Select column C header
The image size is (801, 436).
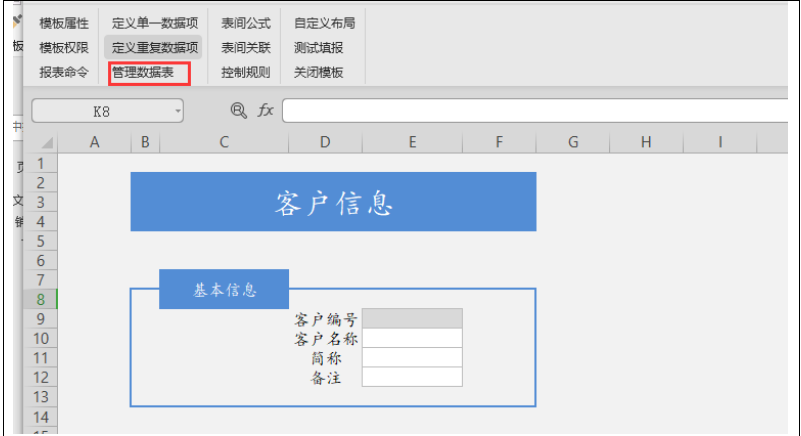pyautogui.click(x=224, y=143)
